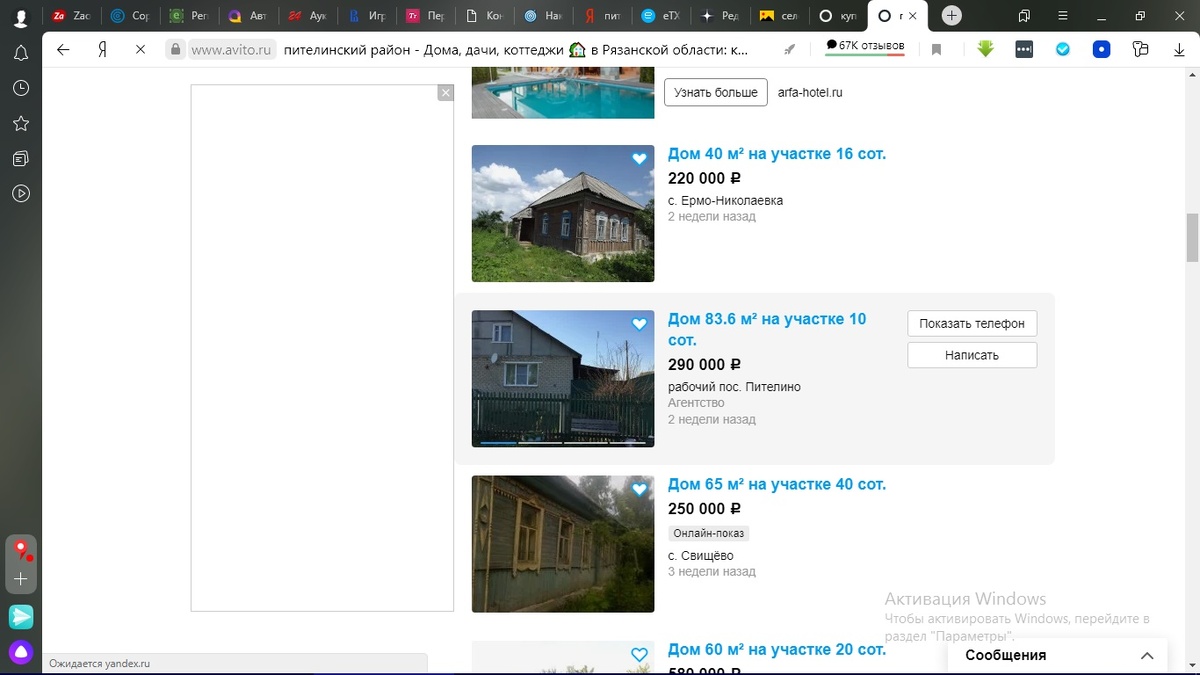
Task: Open the 67K отзывов site reviews
Action: (x=865, y=46)
